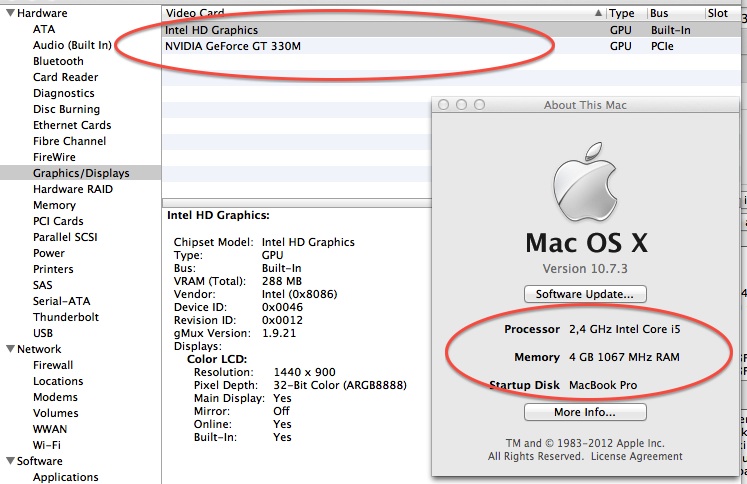This screenshot has height=484, width=747.
Task: Close the About This Mac window
Action: [443, 104]
